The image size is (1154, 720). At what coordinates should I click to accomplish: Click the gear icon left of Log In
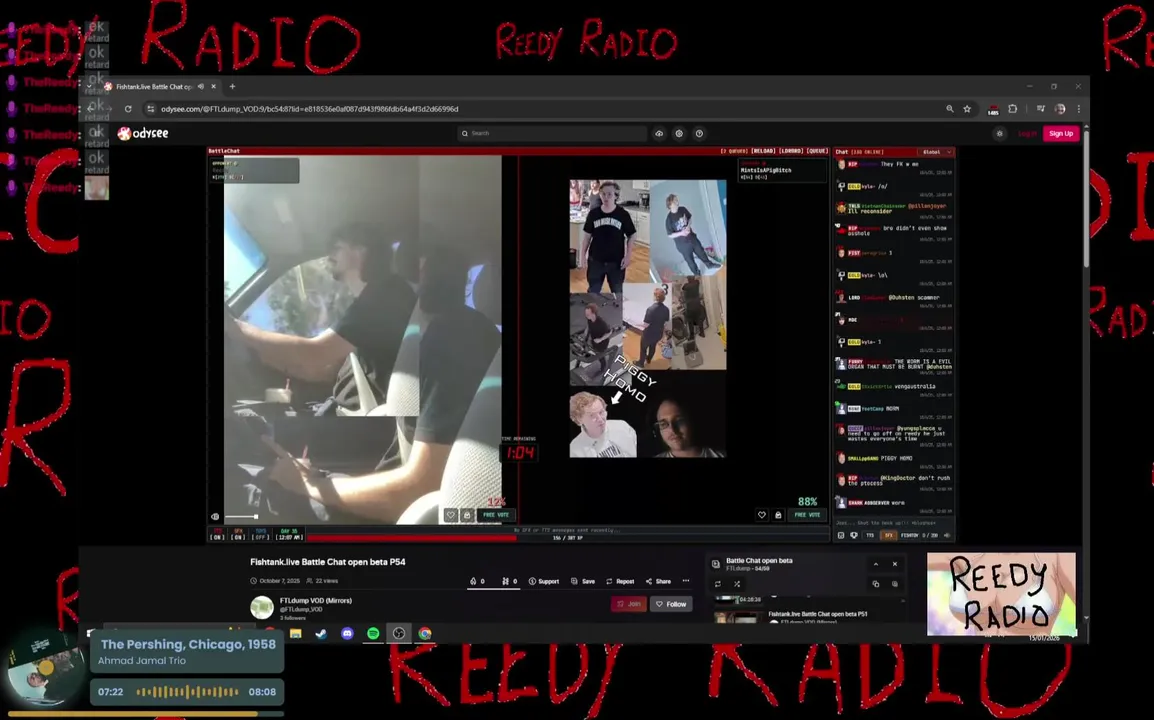999,133
